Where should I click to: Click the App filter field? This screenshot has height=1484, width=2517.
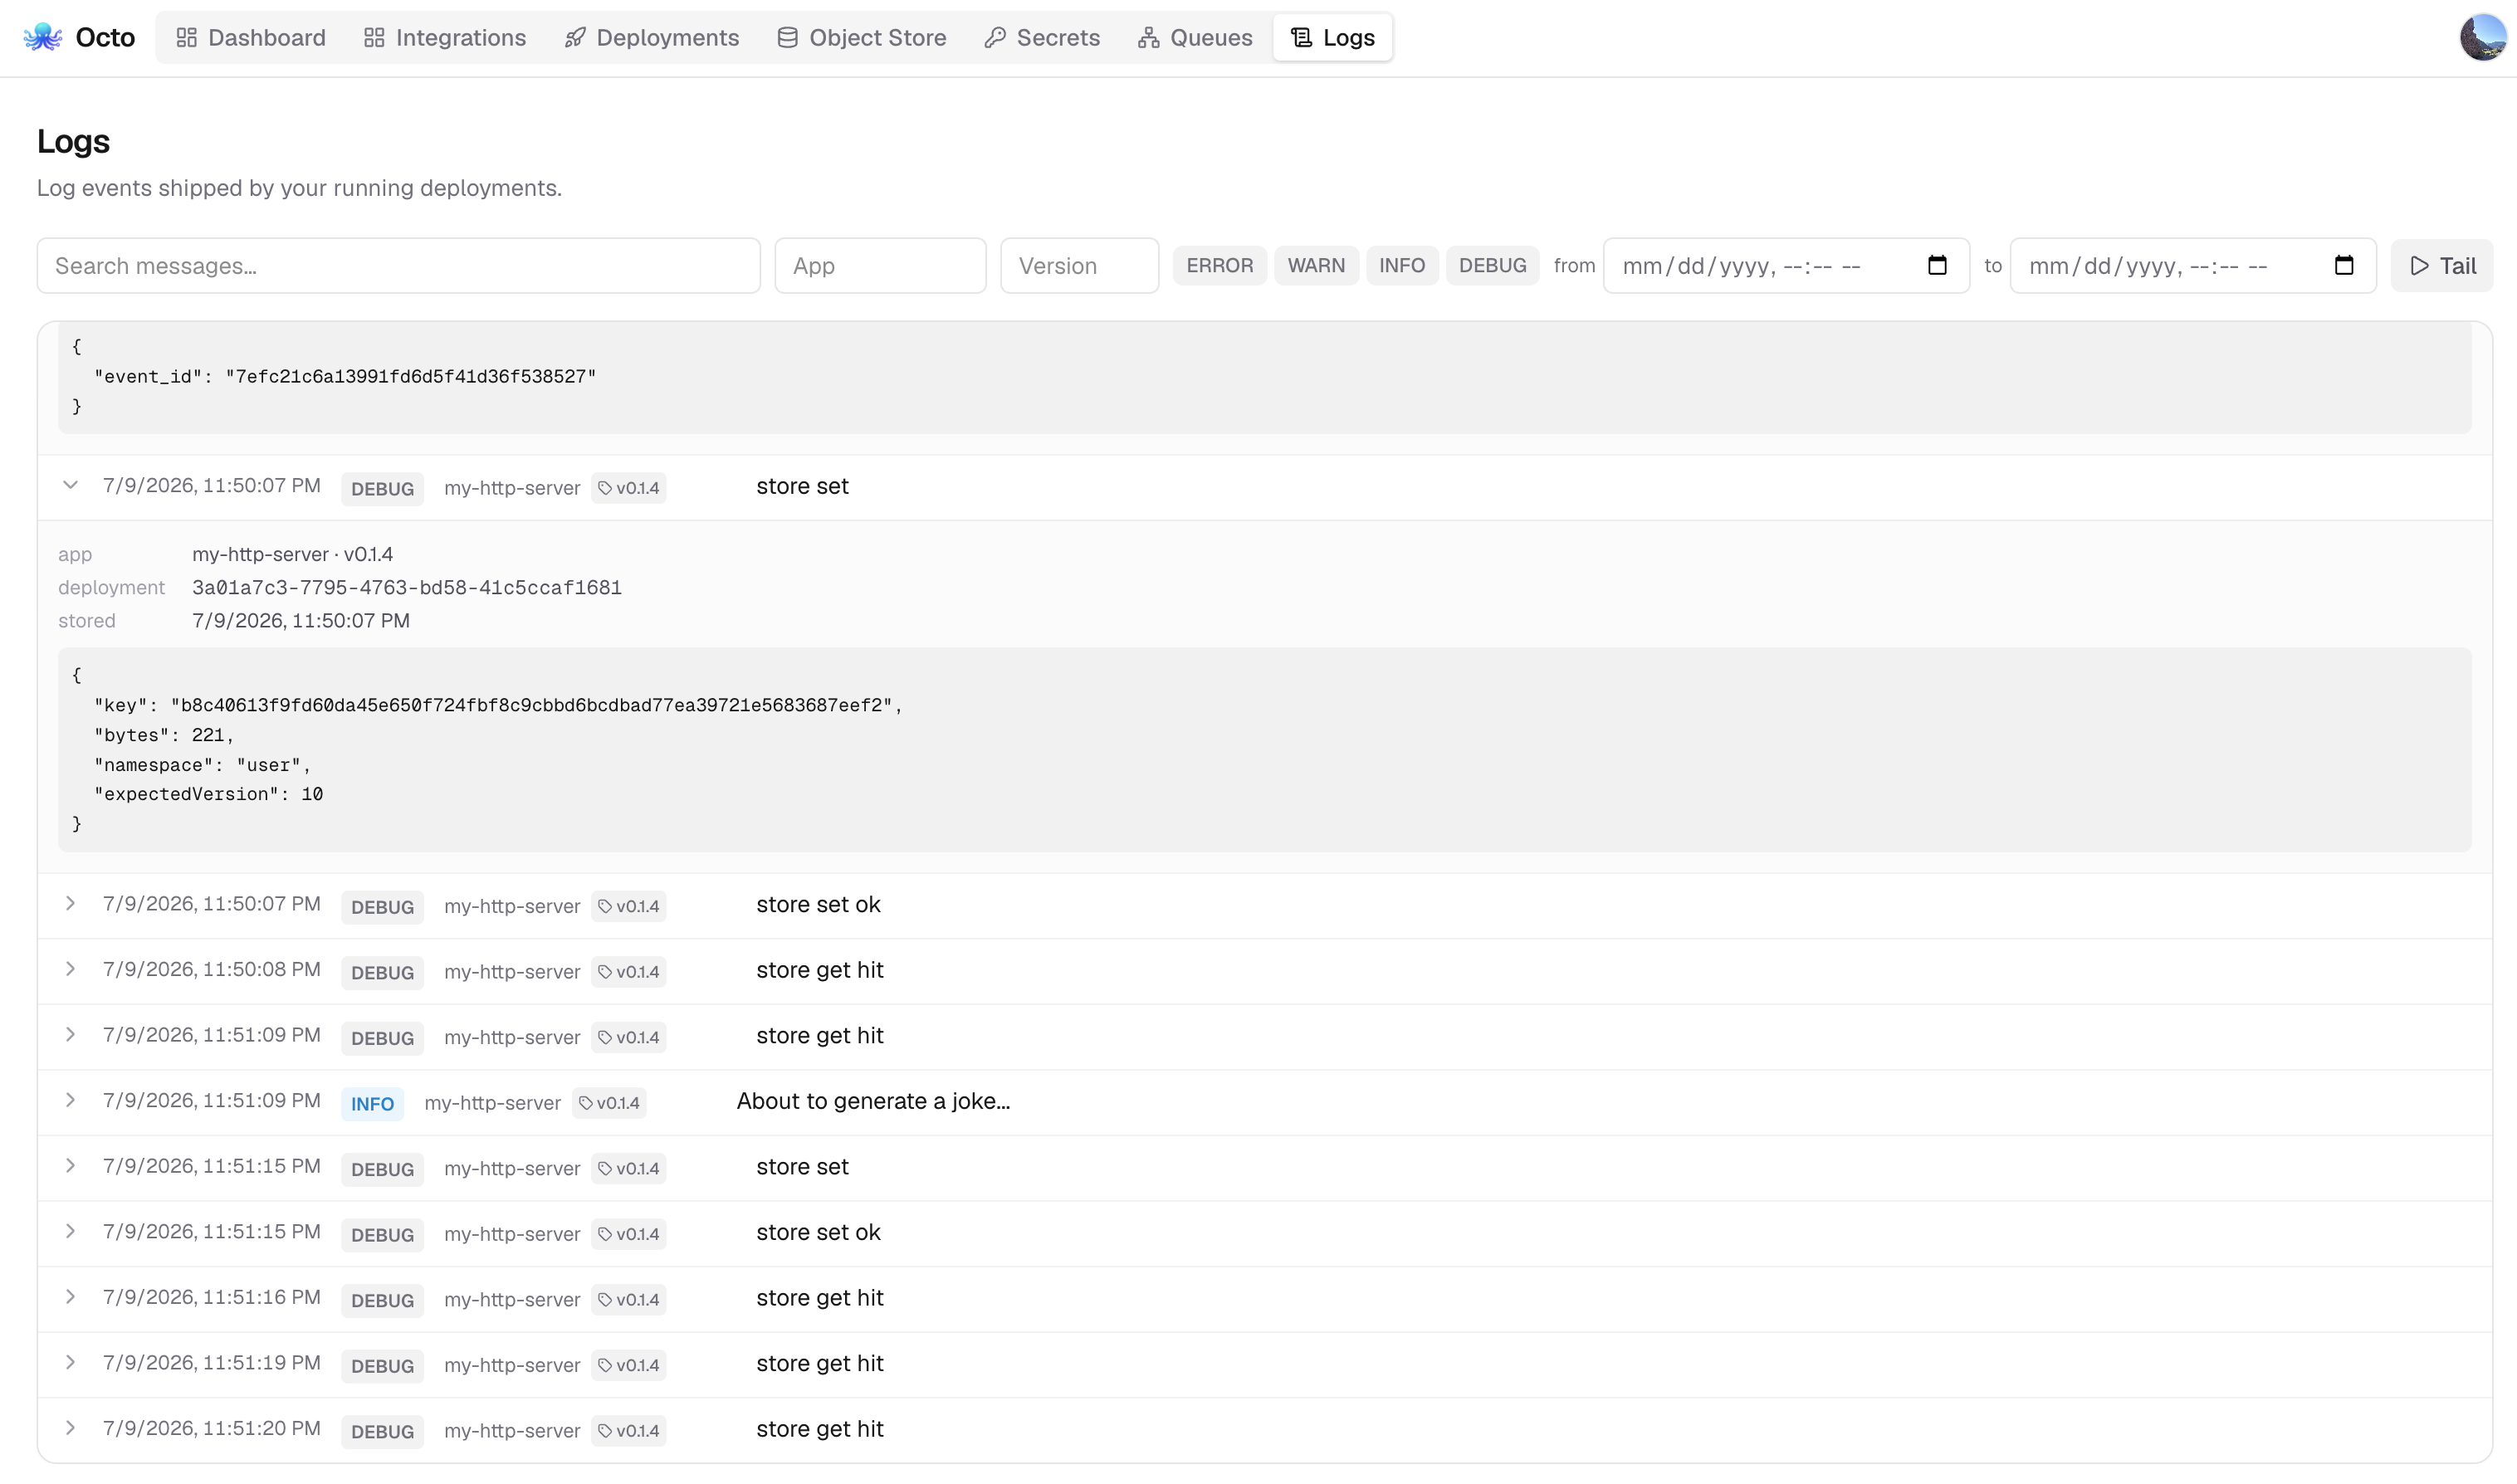tap(880, 265)
